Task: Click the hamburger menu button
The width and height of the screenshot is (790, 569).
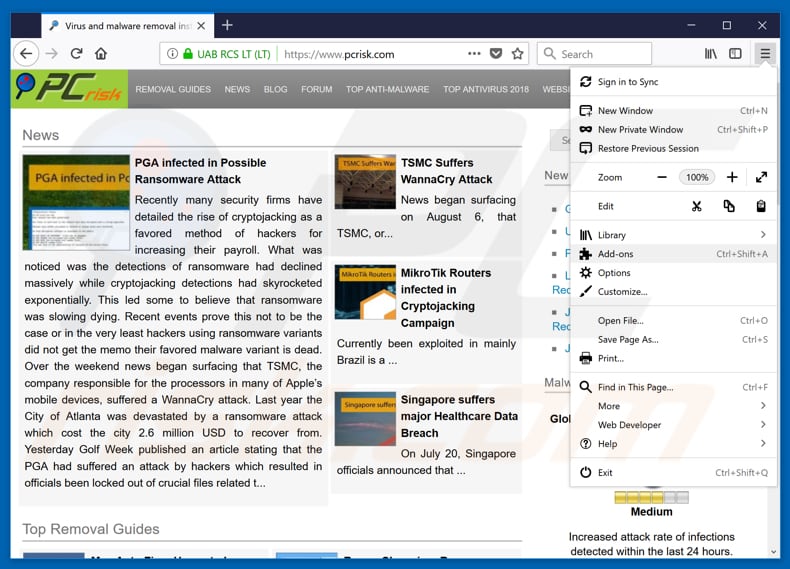Action: 765,54
